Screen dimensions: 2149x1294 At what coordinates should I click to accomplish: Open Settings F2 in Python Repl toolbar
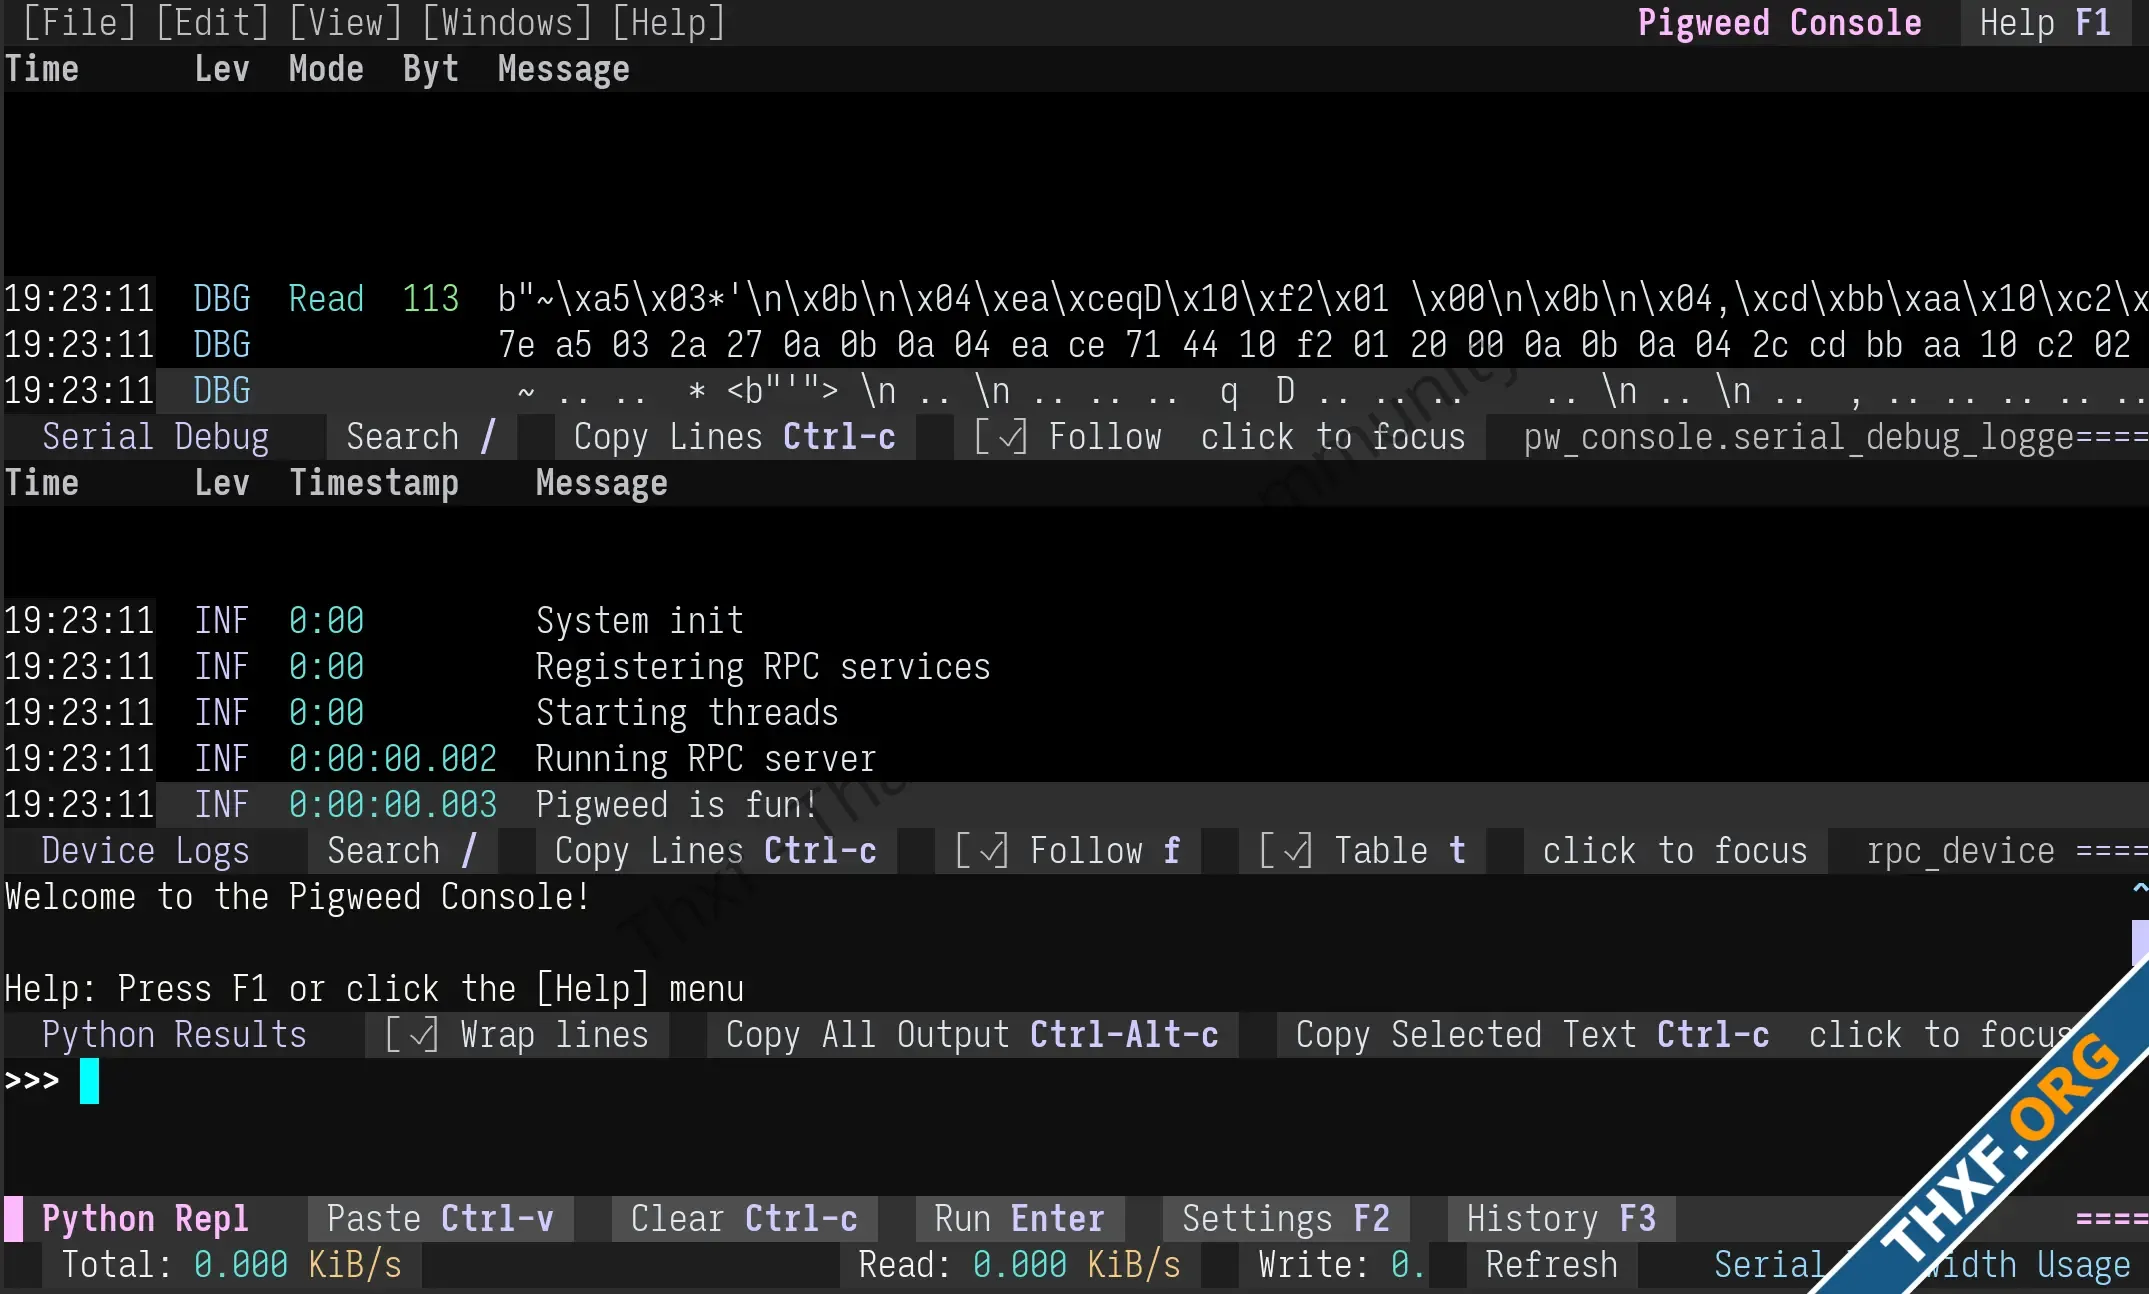coord(1286,1219)
